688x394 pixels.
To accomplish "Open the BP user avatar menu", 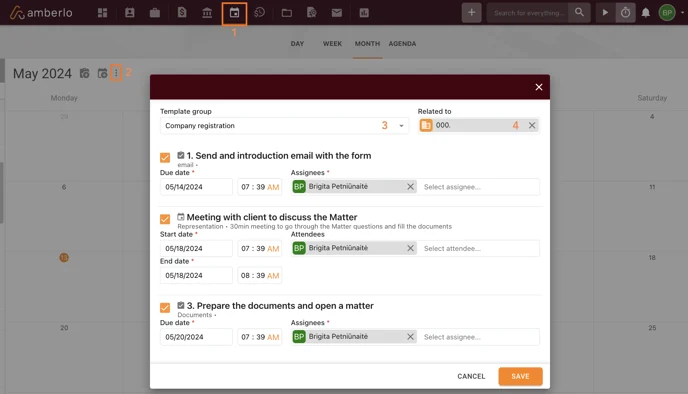I will (667, 13).
